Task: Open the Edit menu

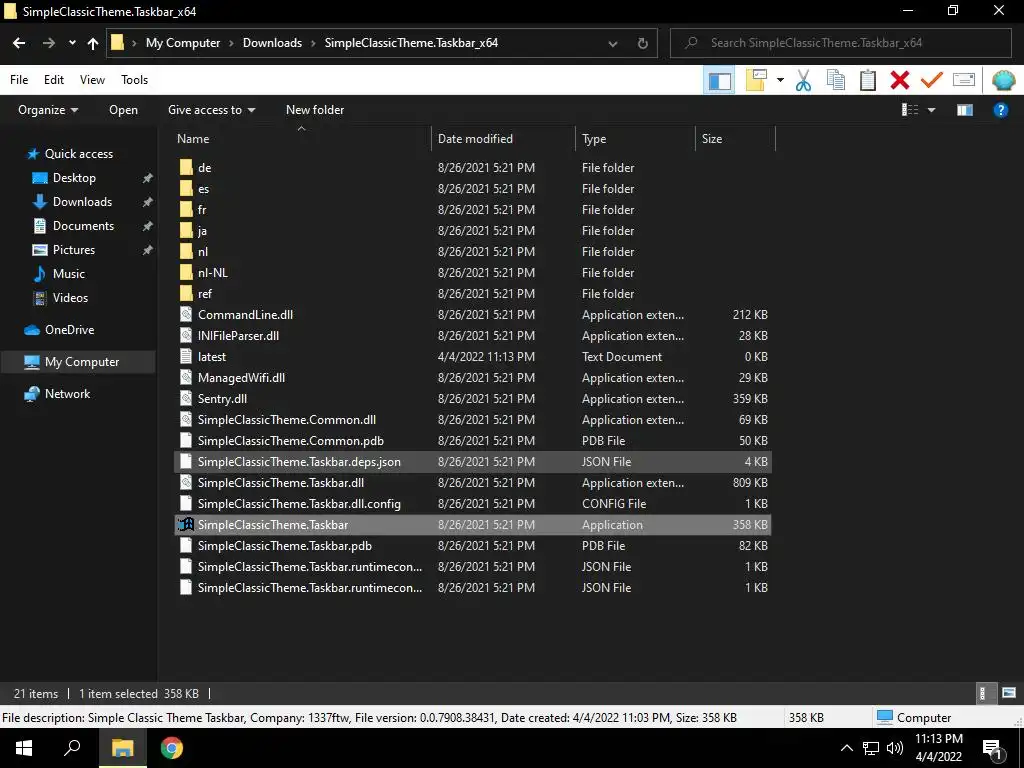Action: pos(54,80)
